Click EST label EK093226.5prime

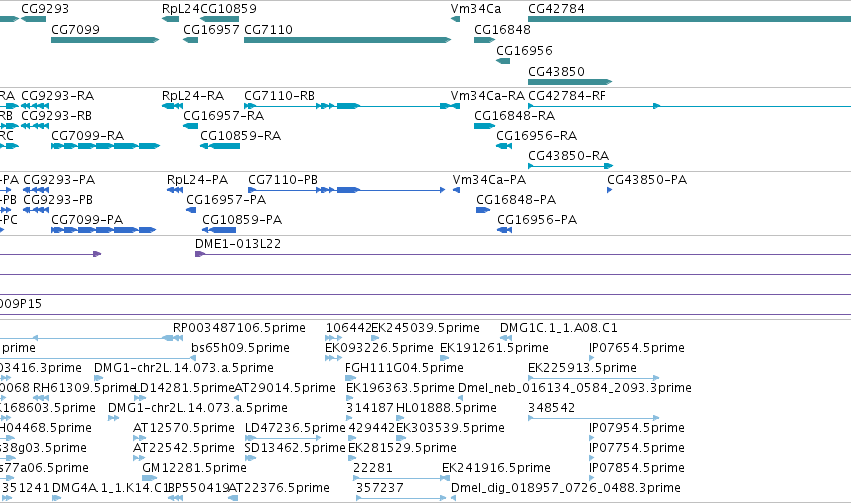pyautogui.click(x=379, y=348)
